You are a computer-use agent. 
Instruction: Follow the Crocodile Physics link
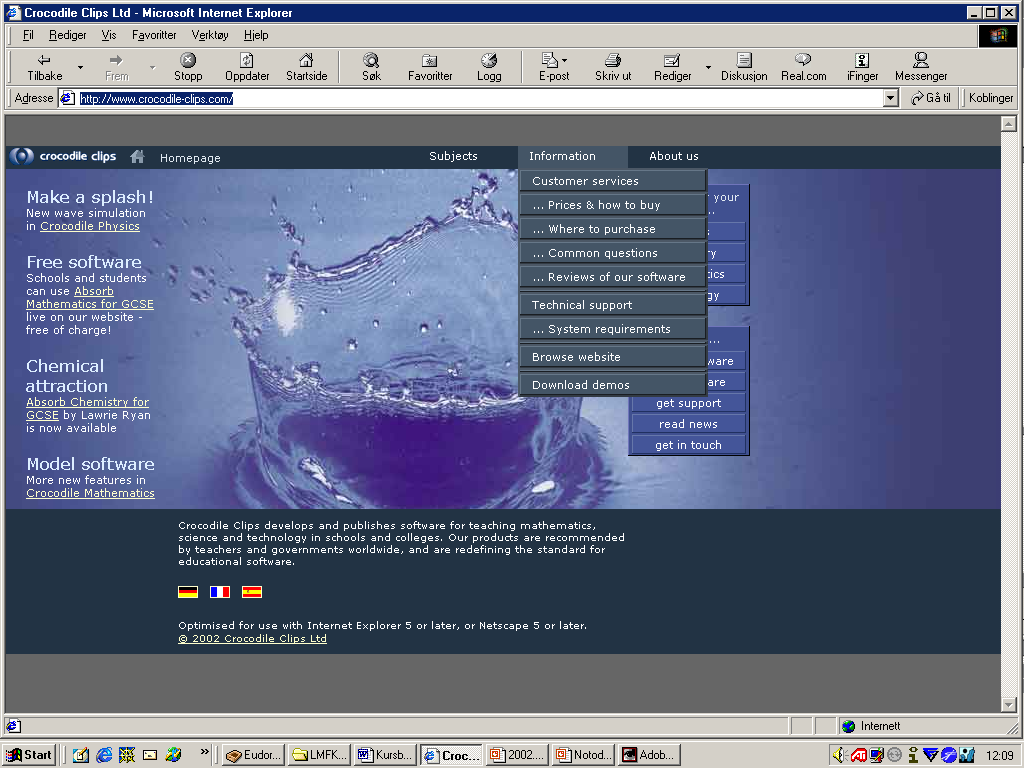click(90, 226)
